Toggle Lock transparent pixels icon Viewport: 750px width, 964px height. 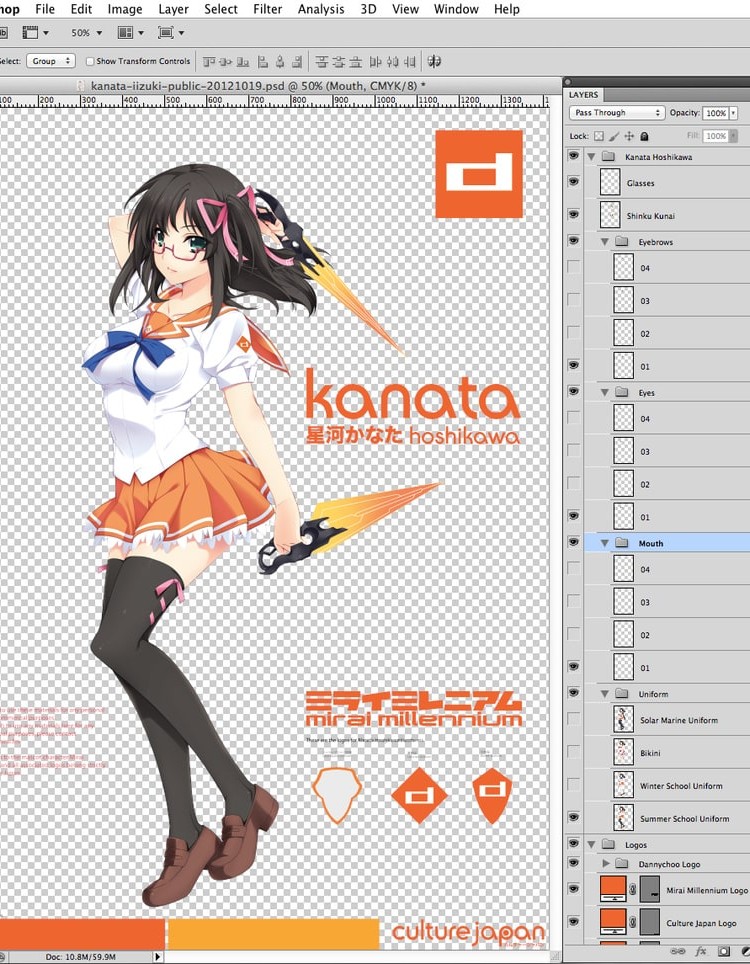[x=599, y=136]
